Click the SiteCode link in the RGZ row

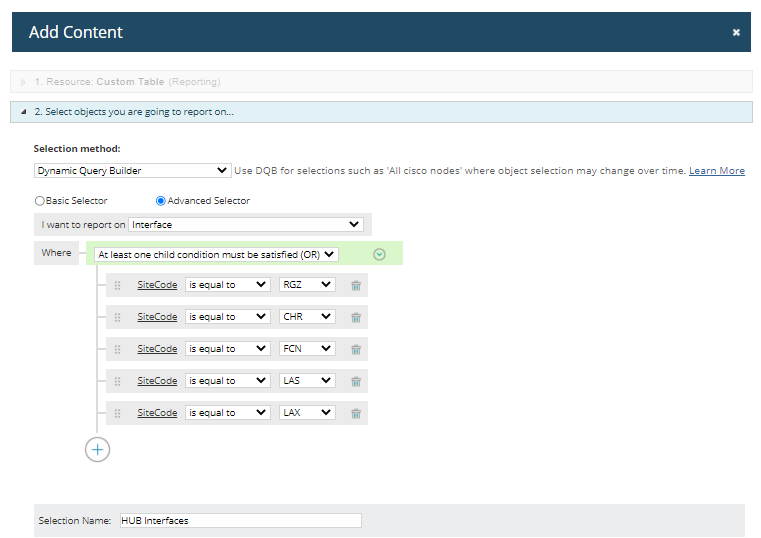pos(157,285)
